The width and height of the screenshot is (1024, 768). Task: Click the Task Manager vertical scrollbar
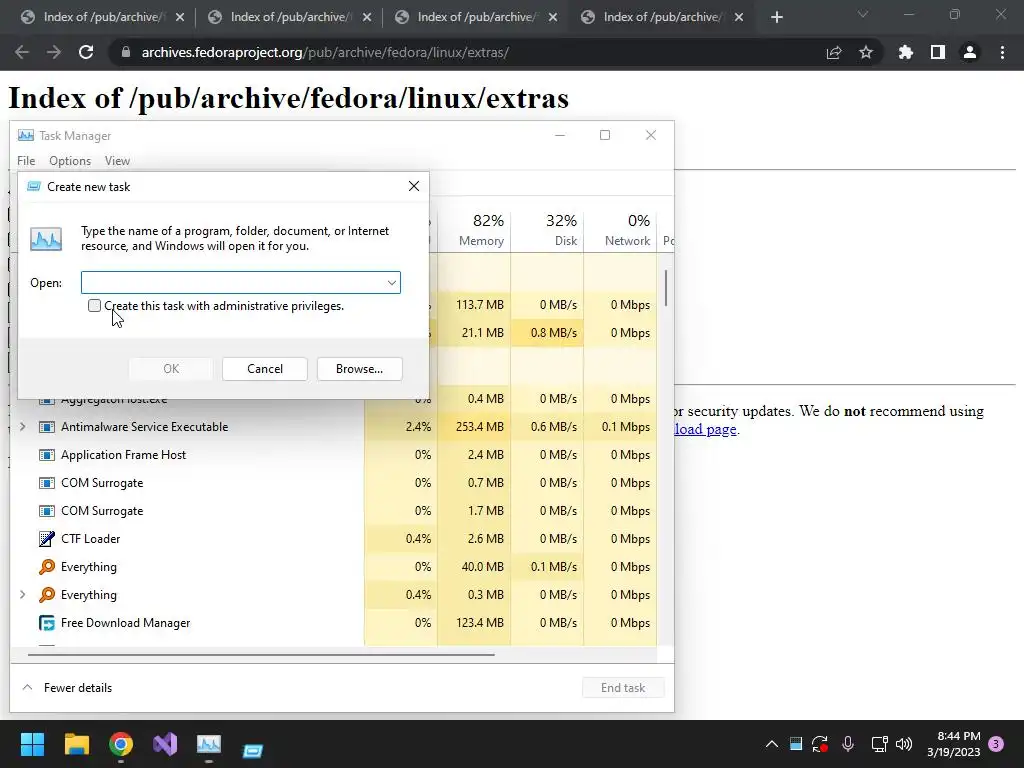tap(666, 288)
